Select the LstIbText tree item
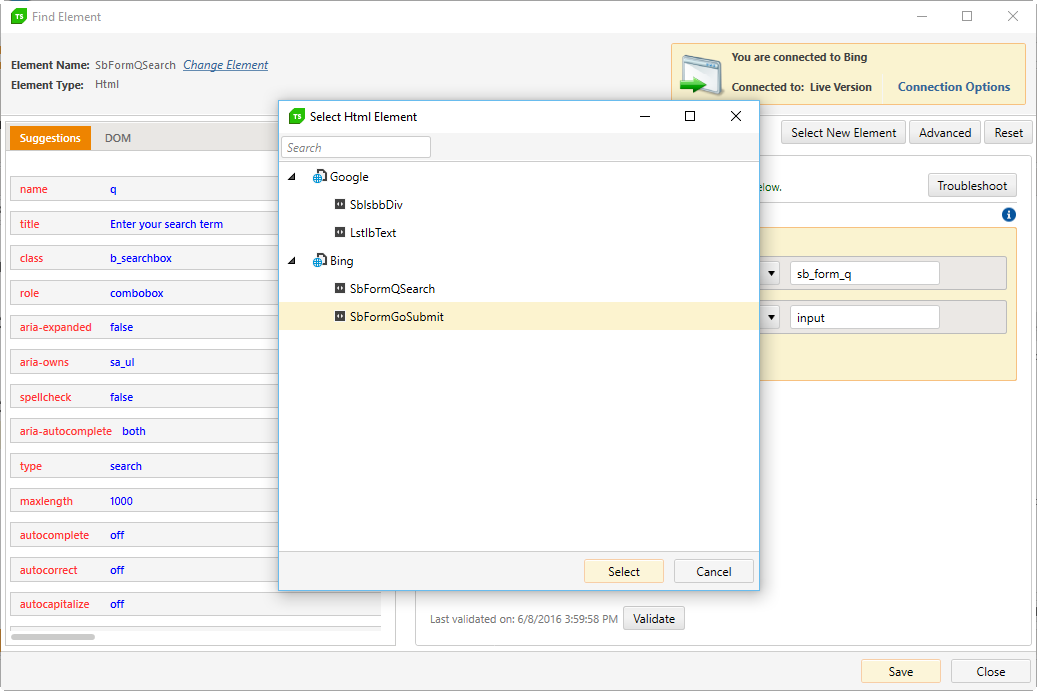This screenshot has width=1037, height=691. point(373,232)
